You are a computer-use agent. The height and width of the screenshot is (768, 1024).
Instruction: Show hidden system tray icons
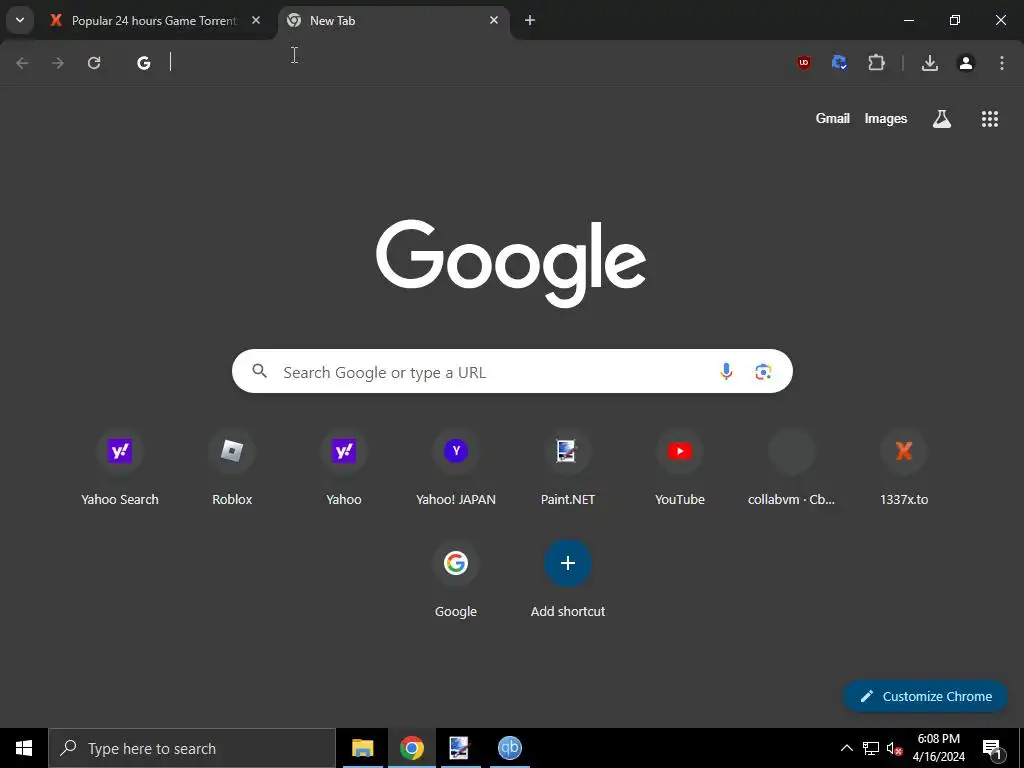[846, 748]
